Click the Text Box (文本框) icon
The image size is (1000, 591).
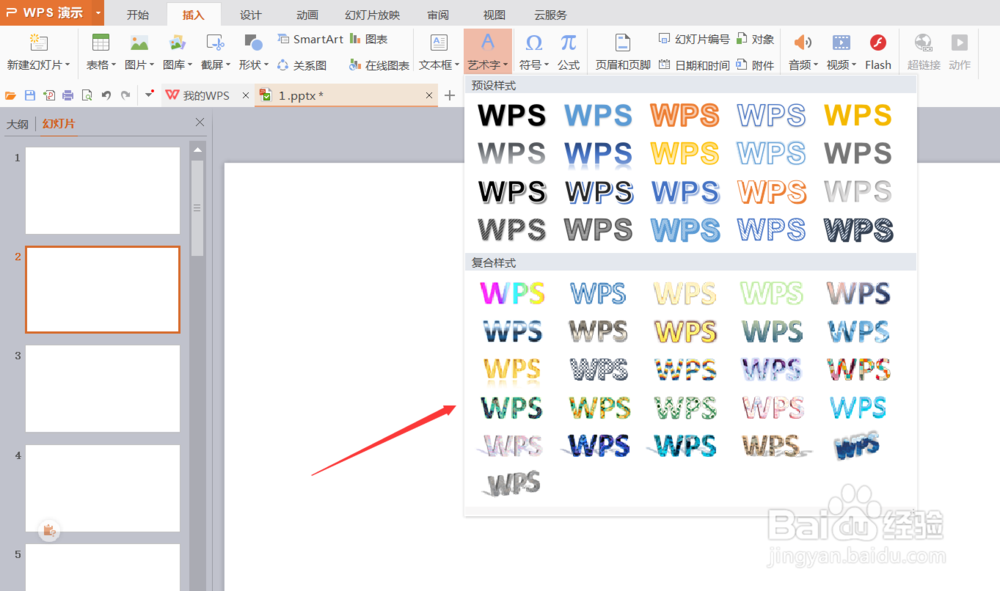[439, 43]
